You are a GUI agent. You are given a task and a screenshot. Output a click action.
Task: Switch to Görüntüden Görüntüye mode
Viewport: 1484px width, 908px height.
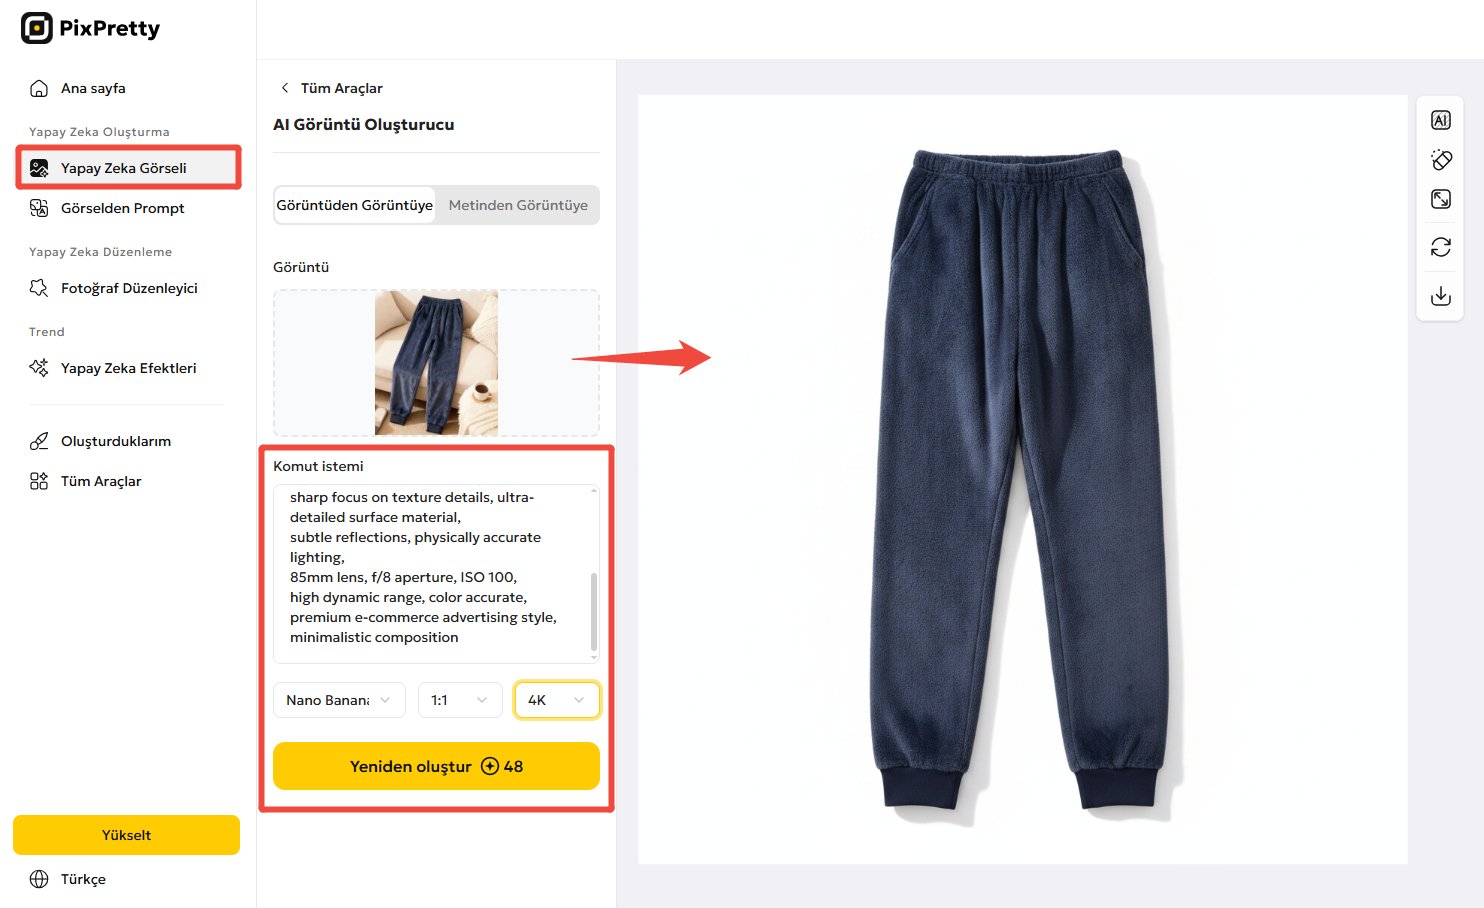pos(355,205)
